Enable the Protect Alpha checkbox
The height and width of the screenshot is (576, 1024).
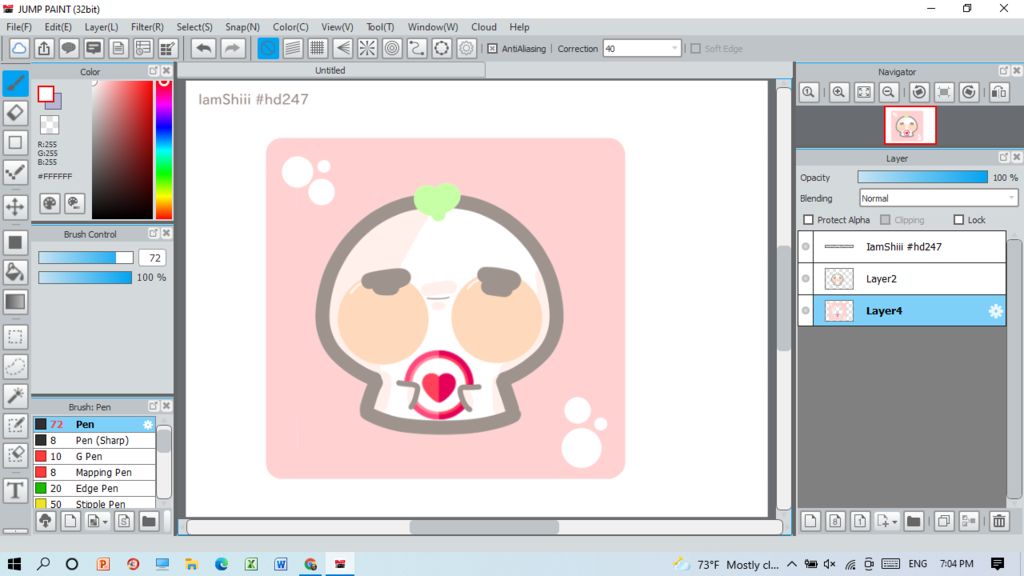pos(808,219)
